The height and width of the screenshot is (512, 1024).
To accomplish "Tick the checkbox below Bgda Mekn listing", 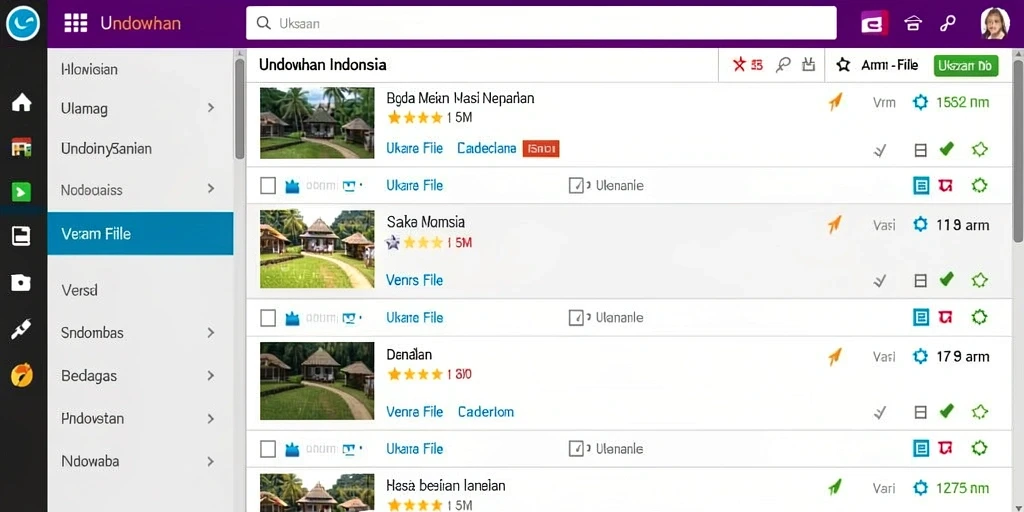I will 268,186.
